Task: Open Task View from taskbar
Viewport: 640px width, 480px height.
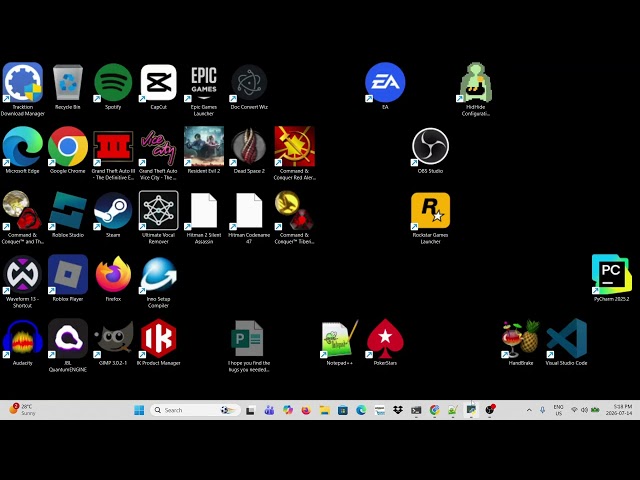Action: tap(250, 410)
